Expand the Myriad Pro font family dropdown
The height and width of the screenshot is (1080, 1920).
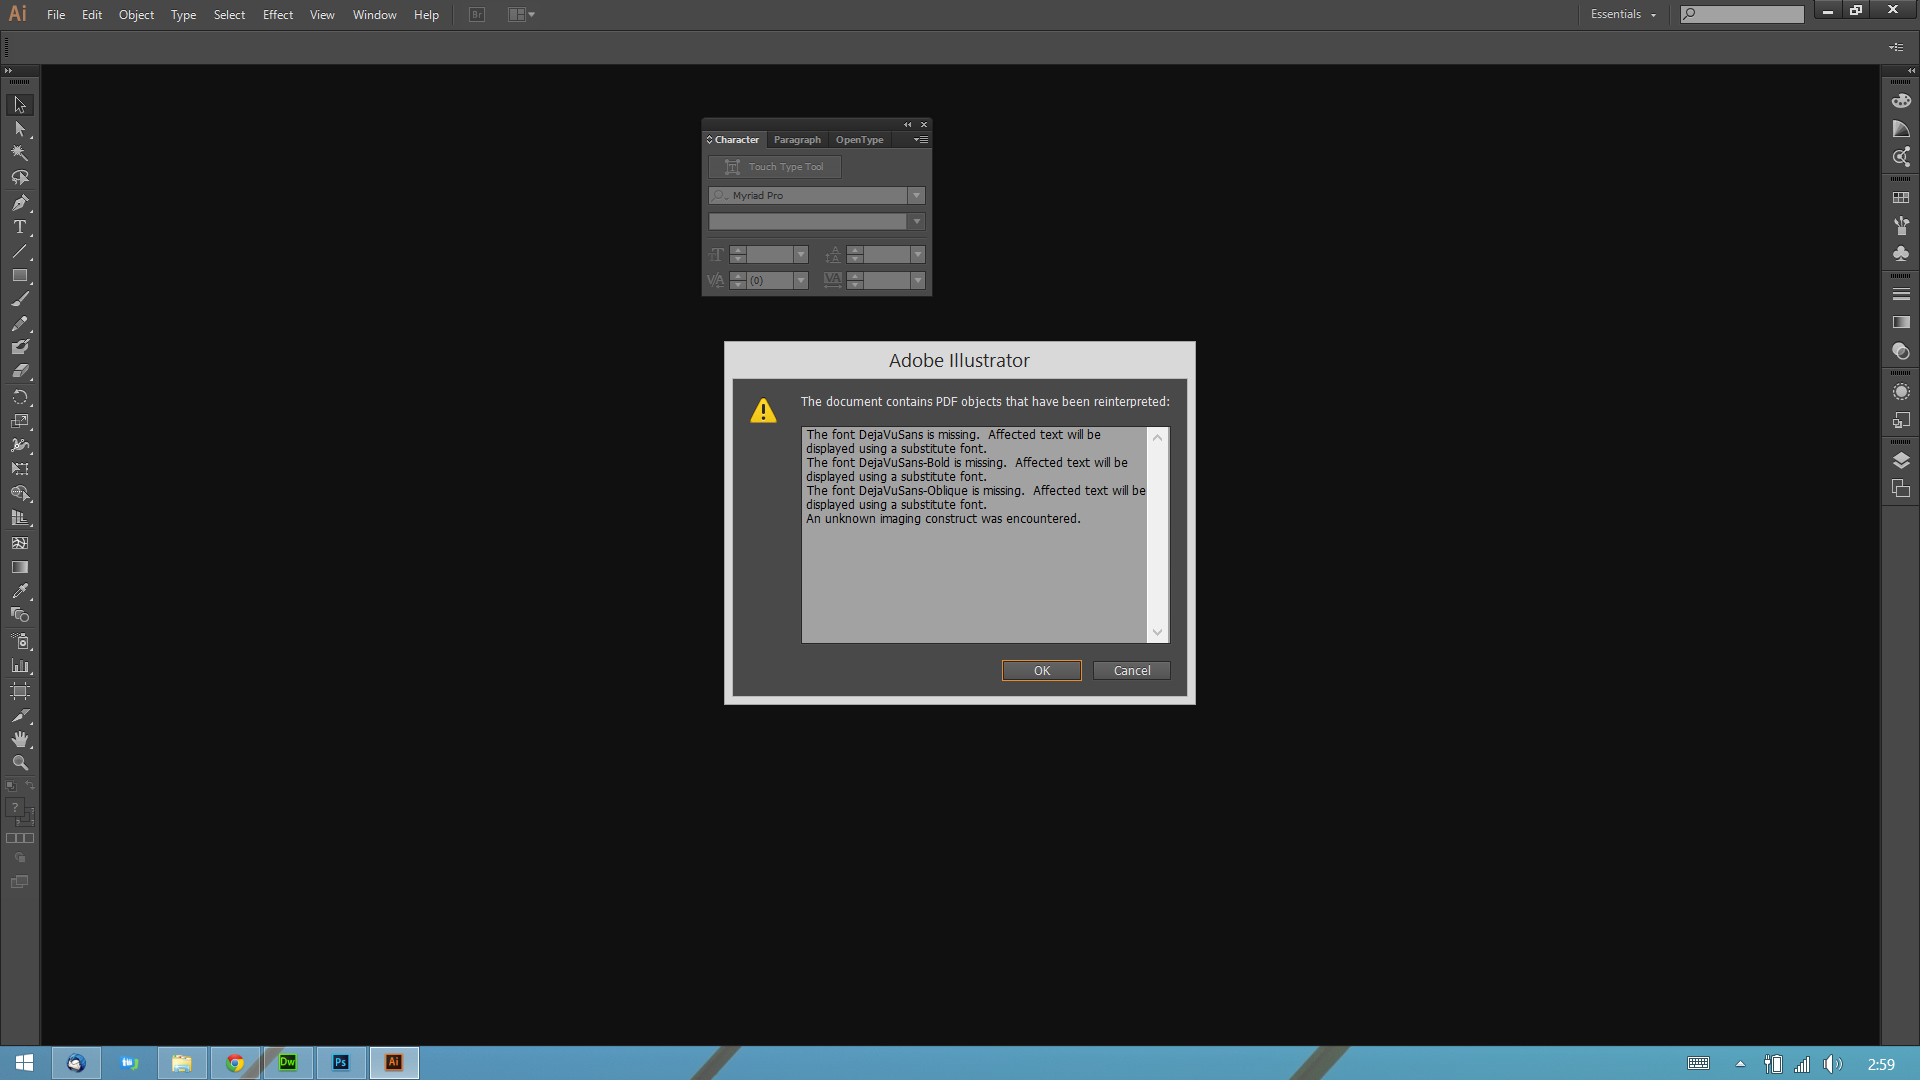916,196
